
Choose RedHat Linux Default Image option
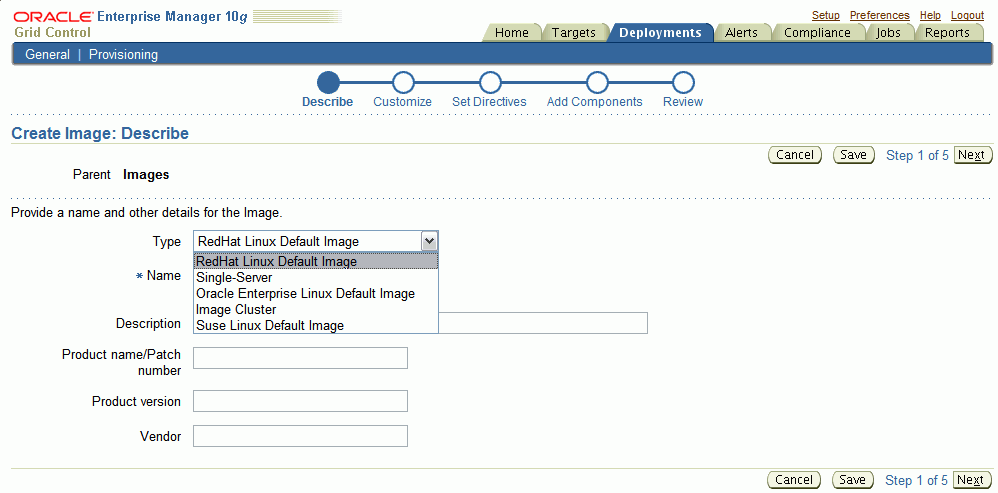point(316,261)
